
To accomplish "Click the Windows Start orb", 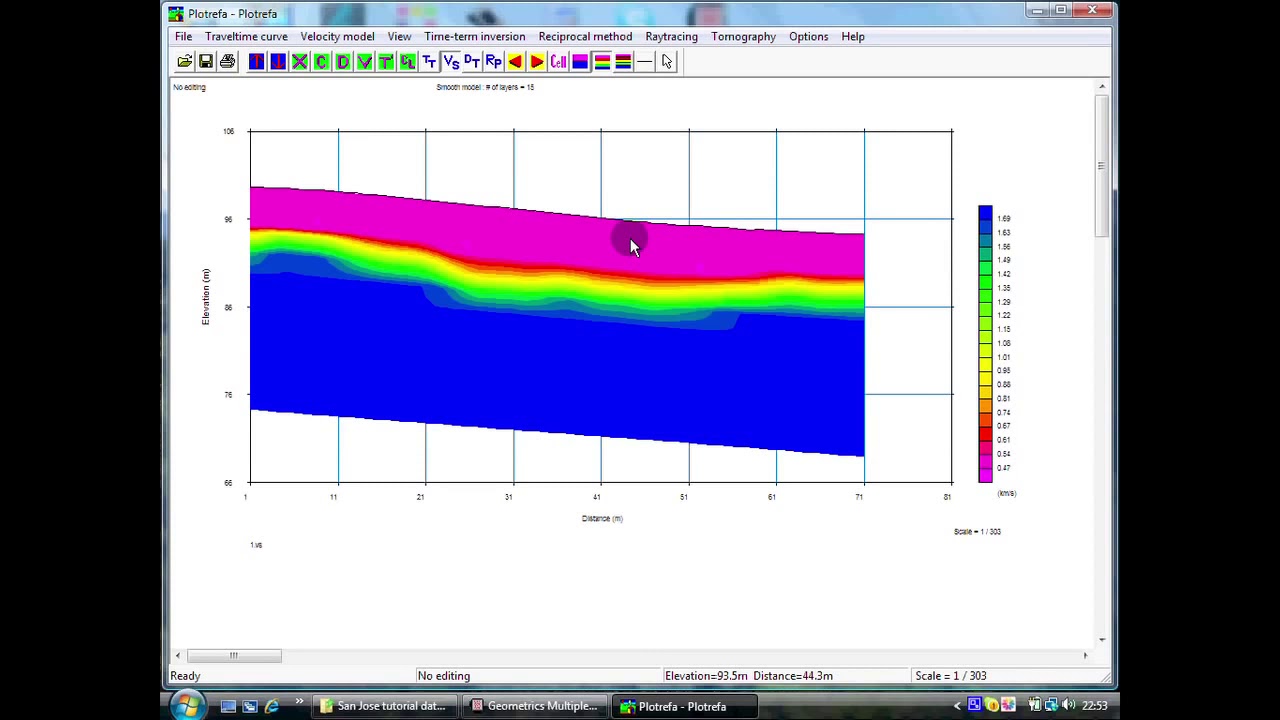I will pyautogui.click(x=186, y=706).
